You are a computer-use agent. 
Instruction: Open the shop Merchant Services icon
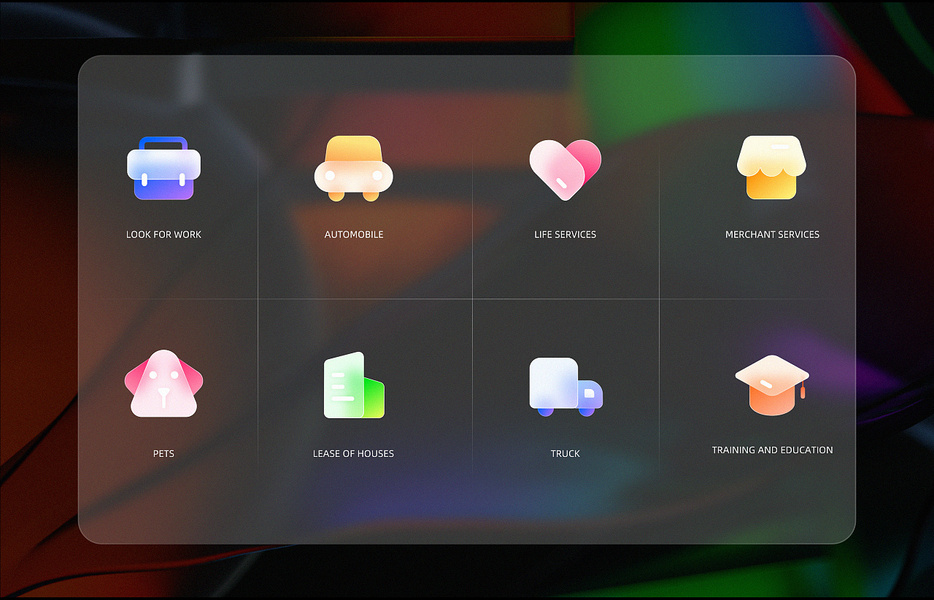(771, 167)
